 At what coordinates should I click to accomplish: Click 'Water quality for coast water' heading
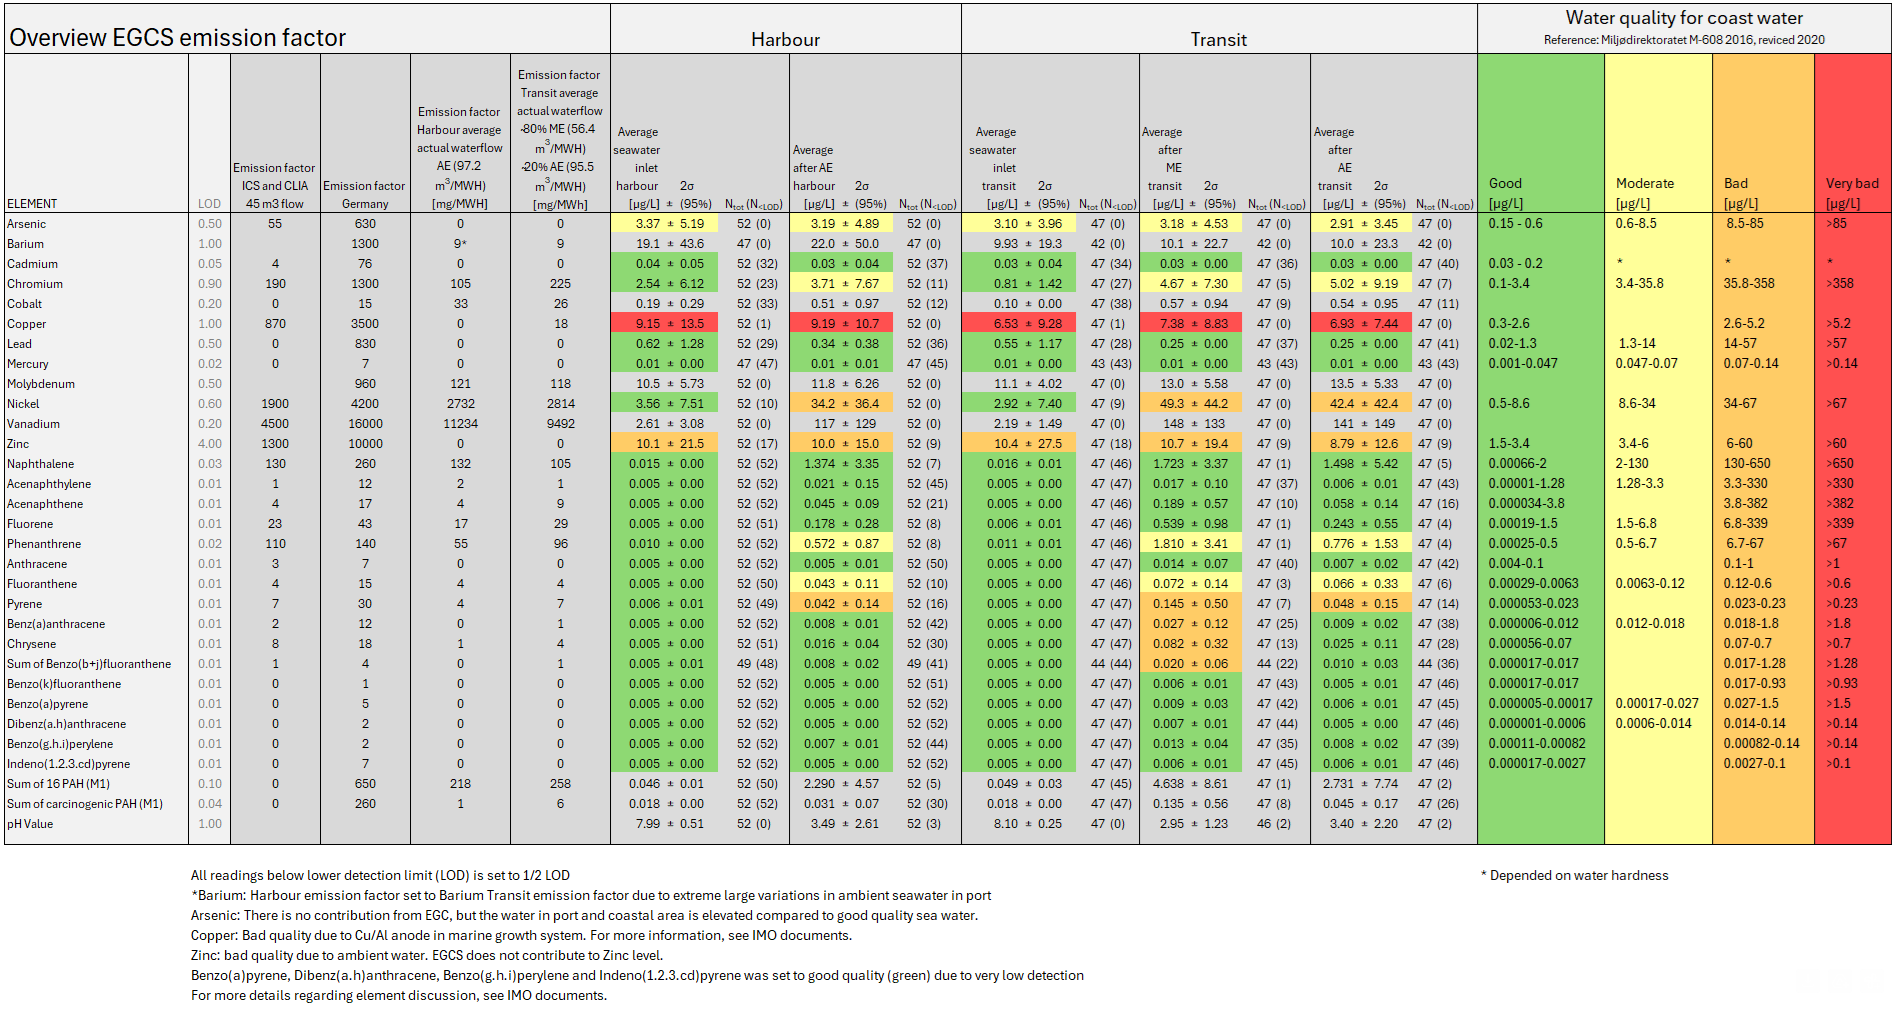coord(1684,18)
